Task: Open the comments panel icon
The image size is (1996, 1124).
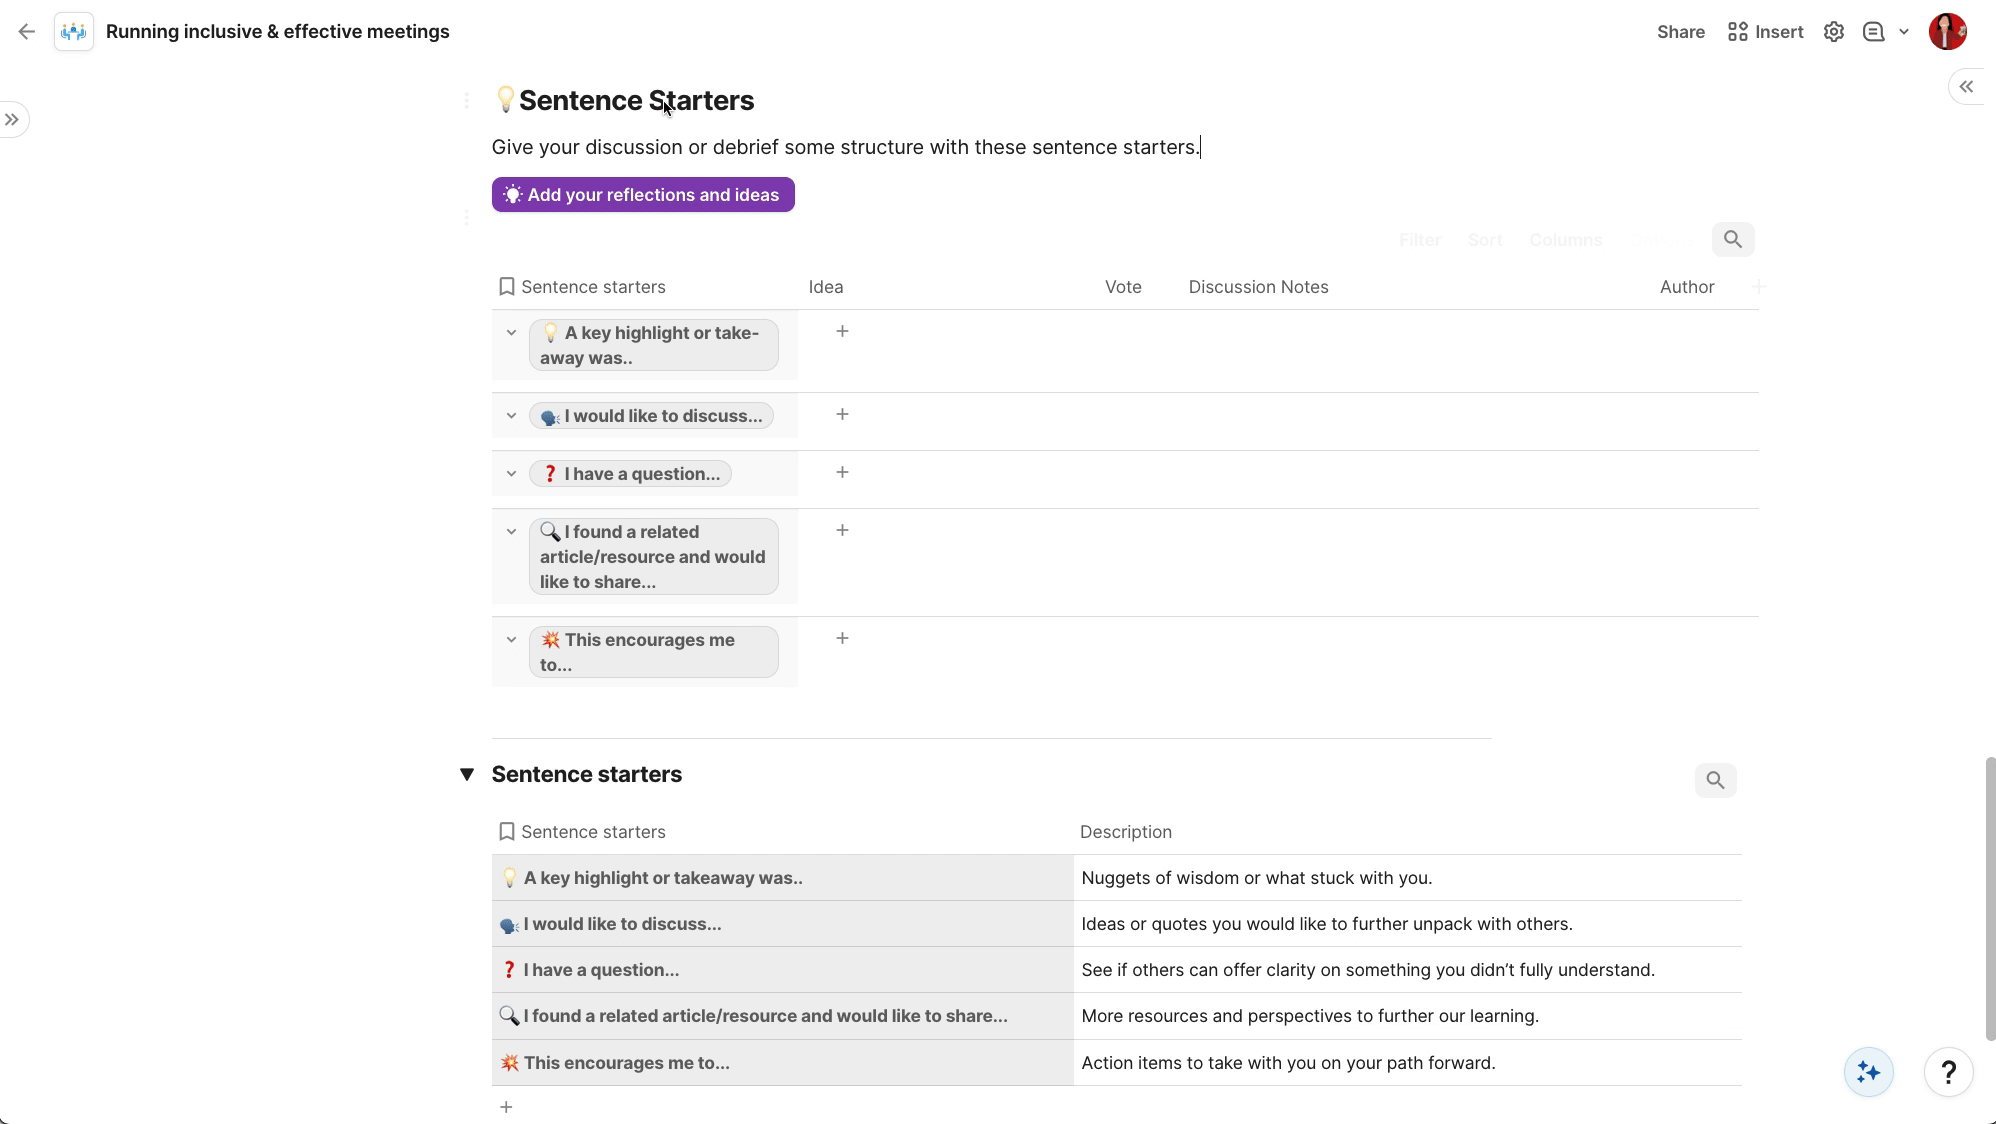Action: 1873,32
